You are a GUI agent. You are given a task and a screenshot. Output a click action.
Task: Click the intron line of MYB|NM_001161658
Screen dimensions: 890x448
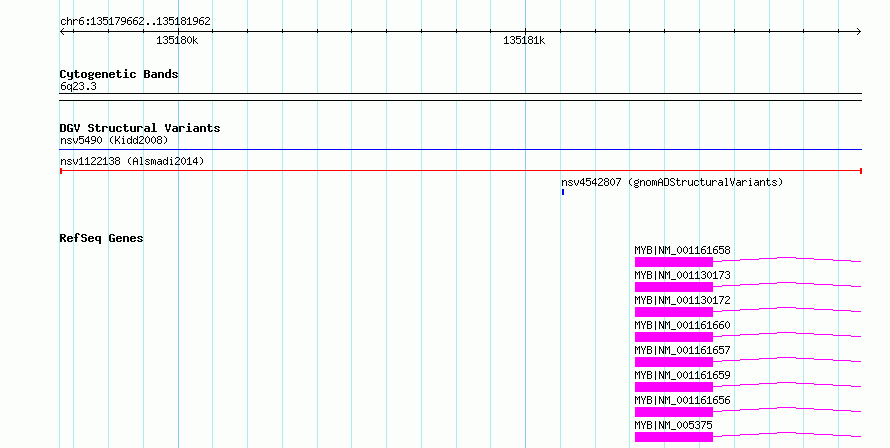click(x=787, y=258)
